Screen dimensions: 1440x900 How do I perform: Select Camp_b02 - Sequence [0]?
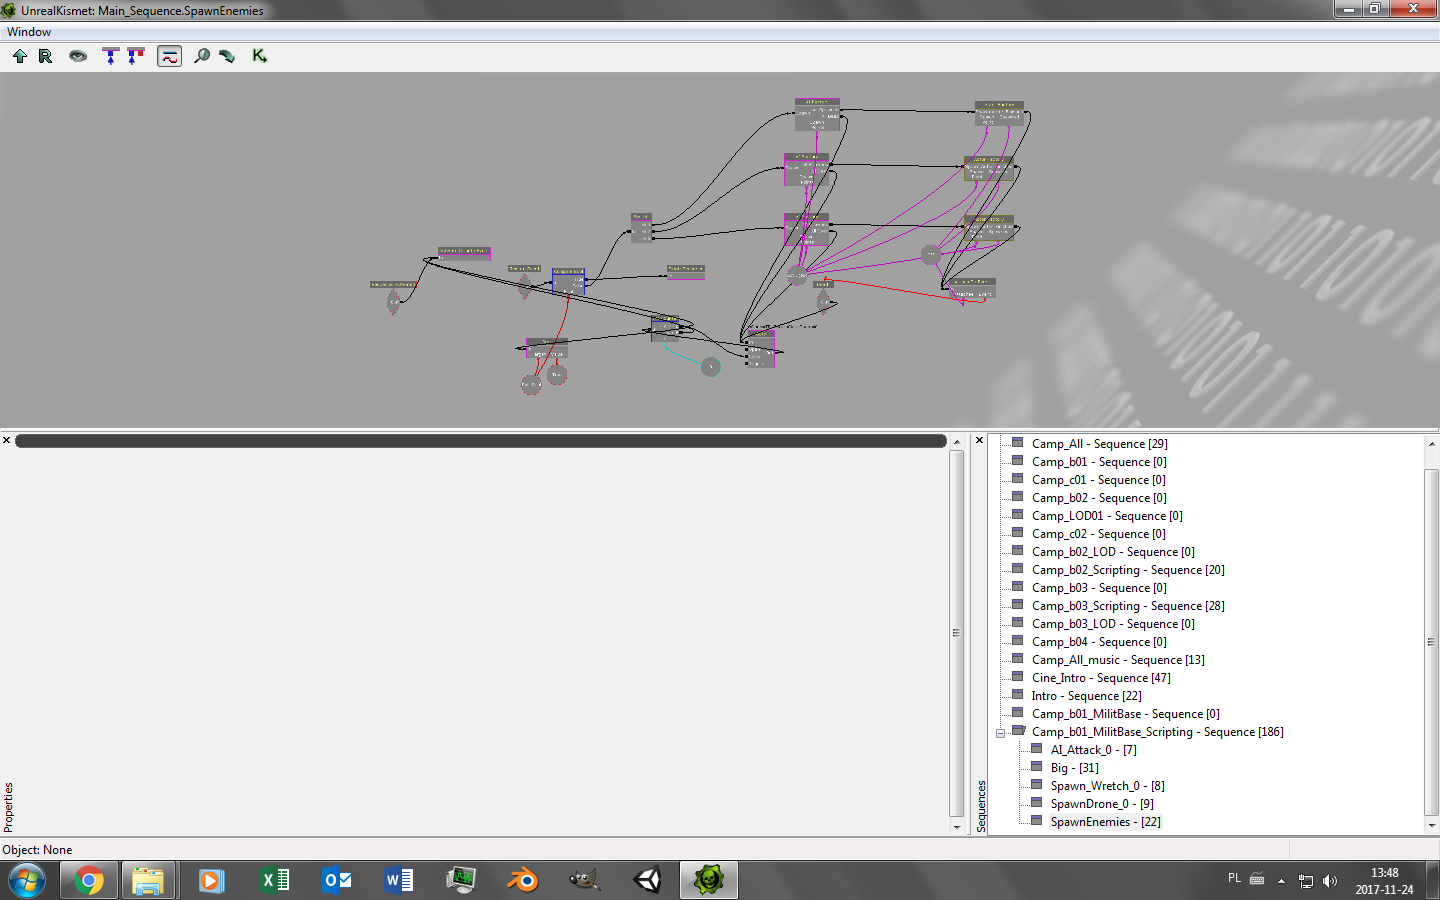click(x=1099, y=498)
